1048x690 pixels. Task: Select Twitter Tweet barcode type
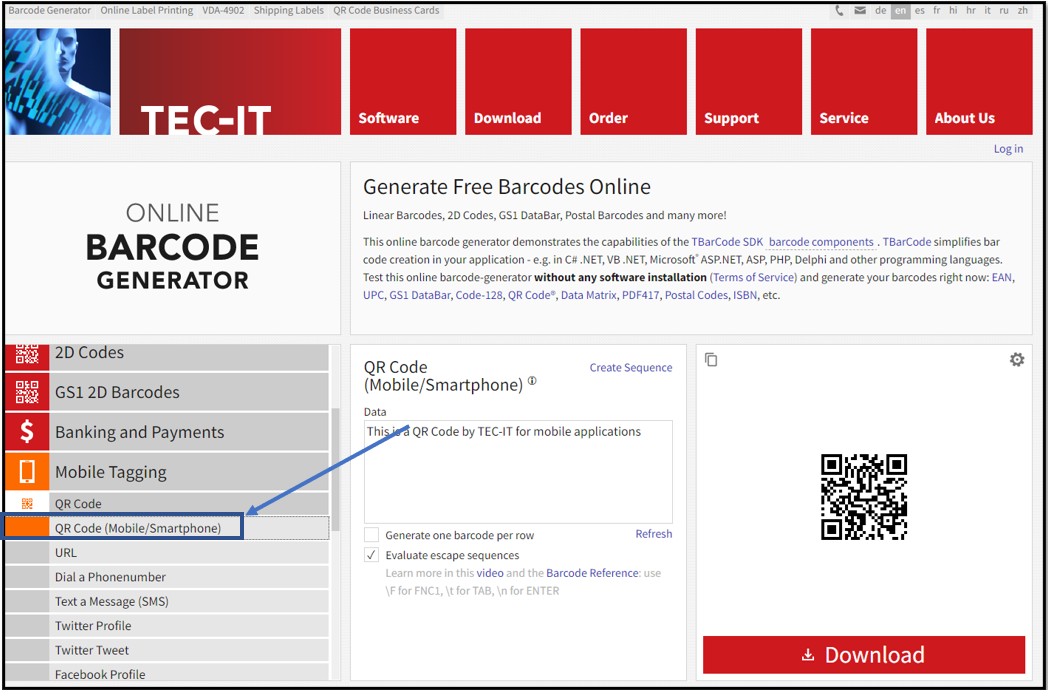167,650
